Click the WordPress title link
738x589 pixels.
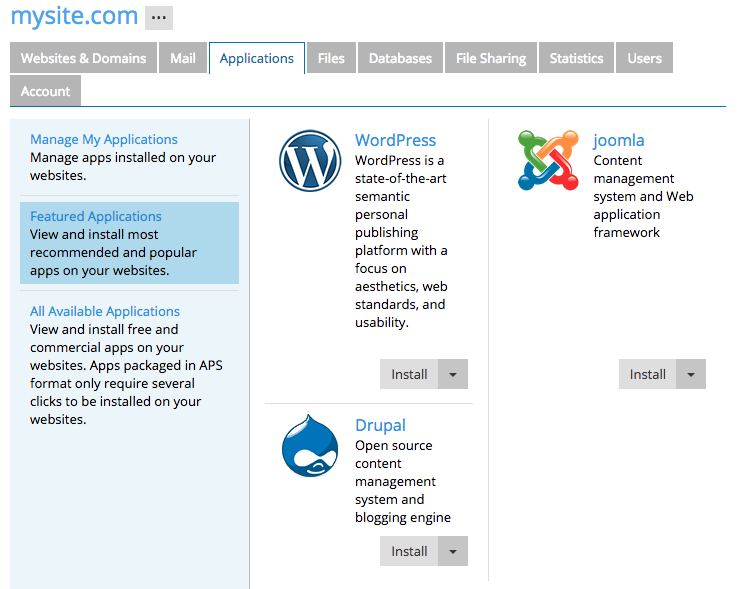tap(395, 140)
